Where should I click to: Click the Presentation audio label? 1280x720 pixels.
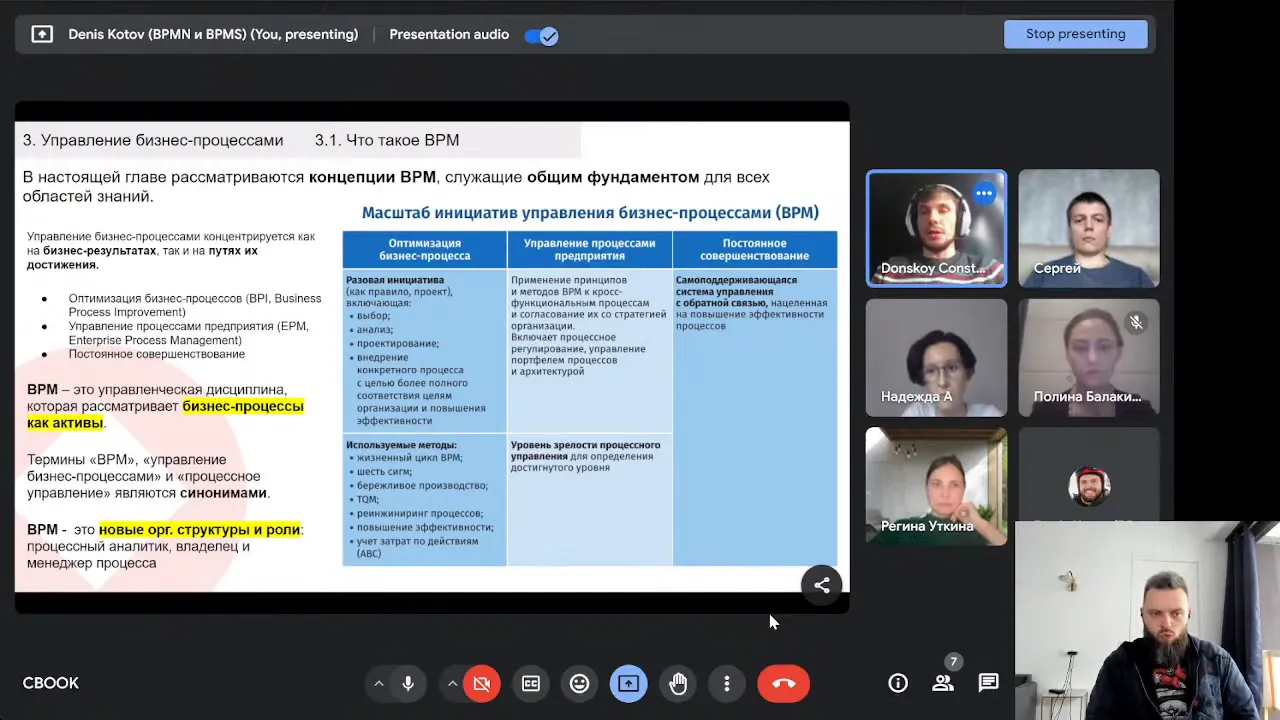pos(449,34)
